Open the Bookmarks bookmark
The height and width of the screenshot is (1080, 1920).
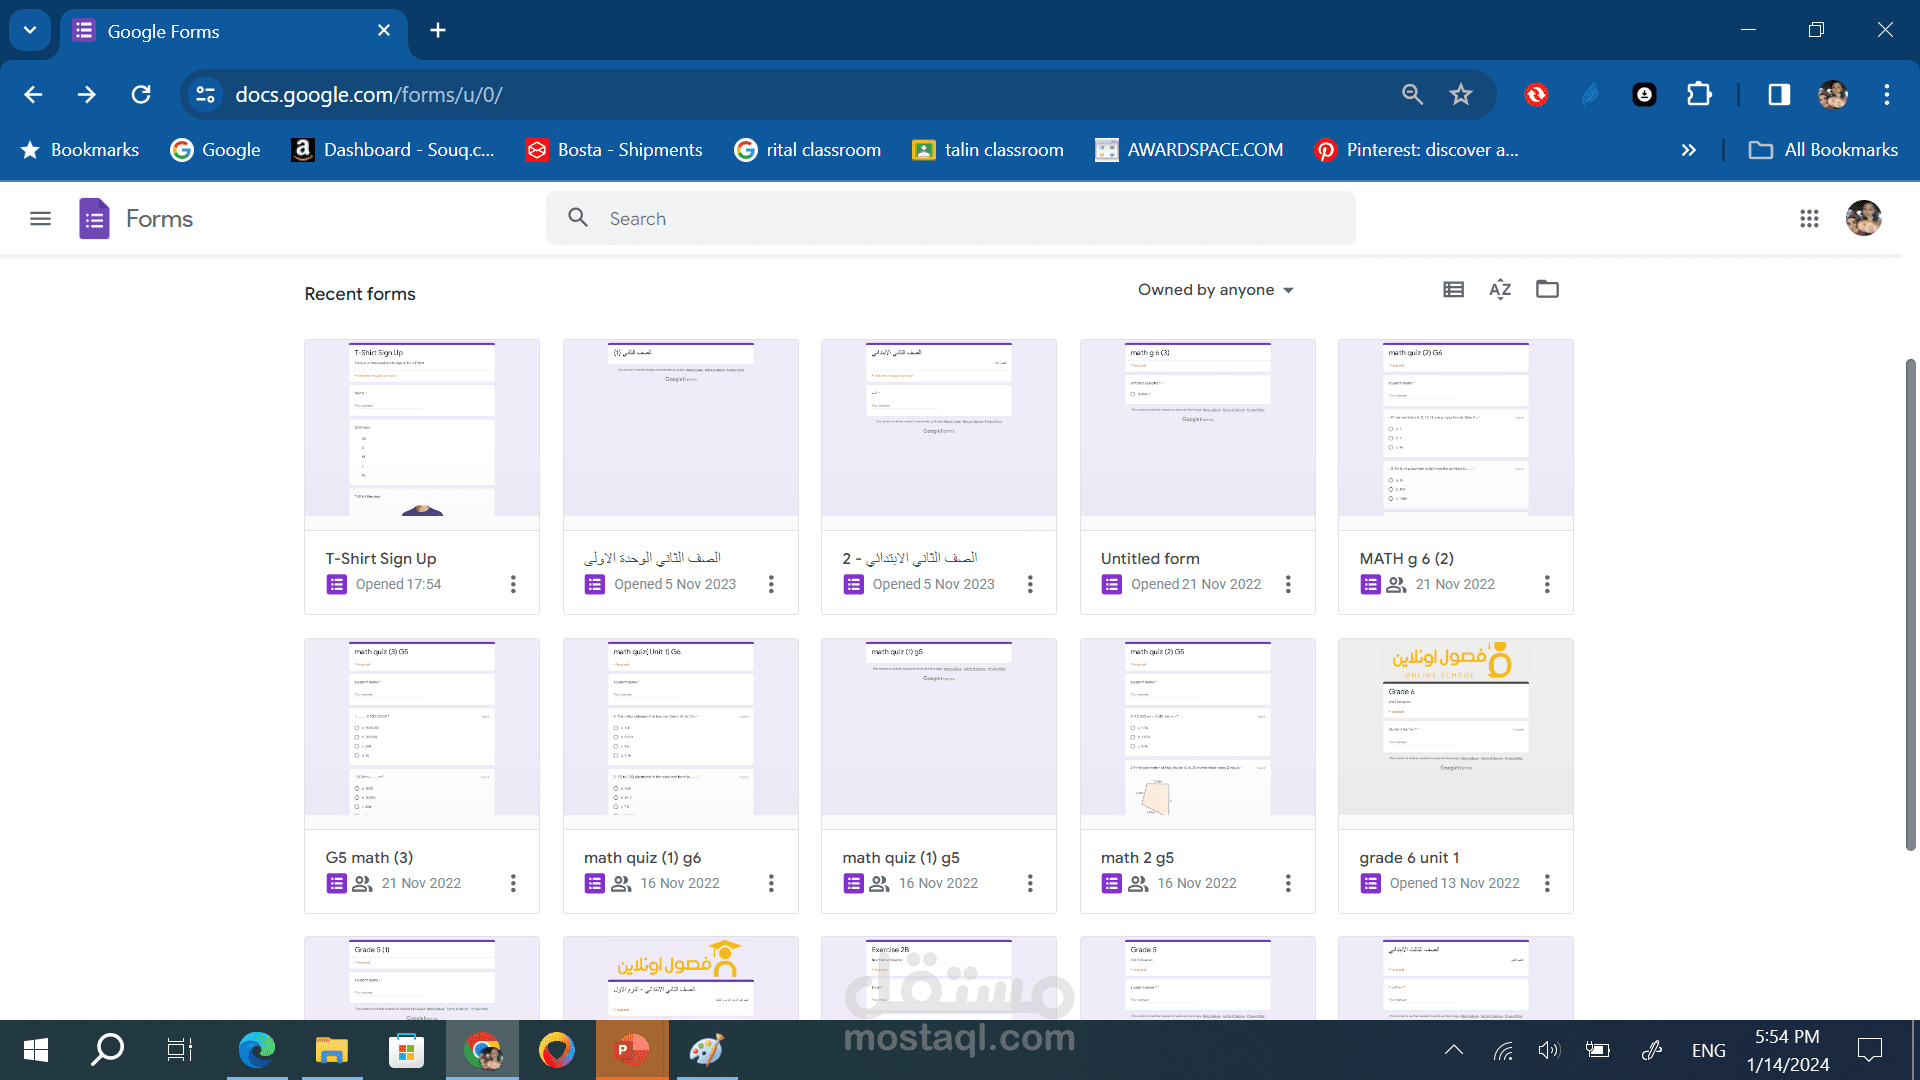coord(80,150)
